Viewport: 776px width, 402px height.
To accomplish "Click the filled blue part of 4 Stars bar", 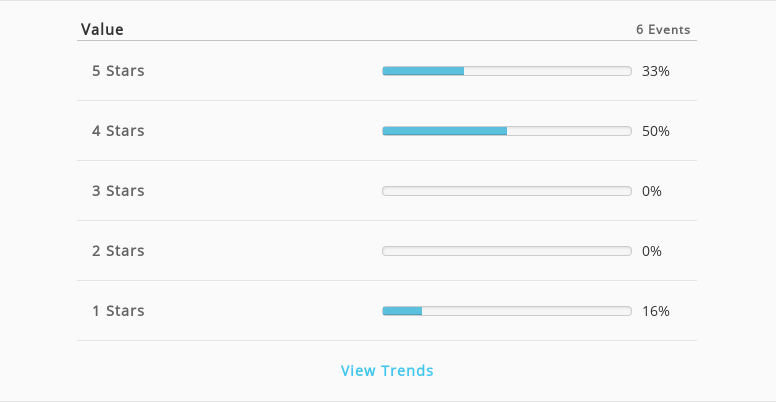I will (x=444, y=131).
